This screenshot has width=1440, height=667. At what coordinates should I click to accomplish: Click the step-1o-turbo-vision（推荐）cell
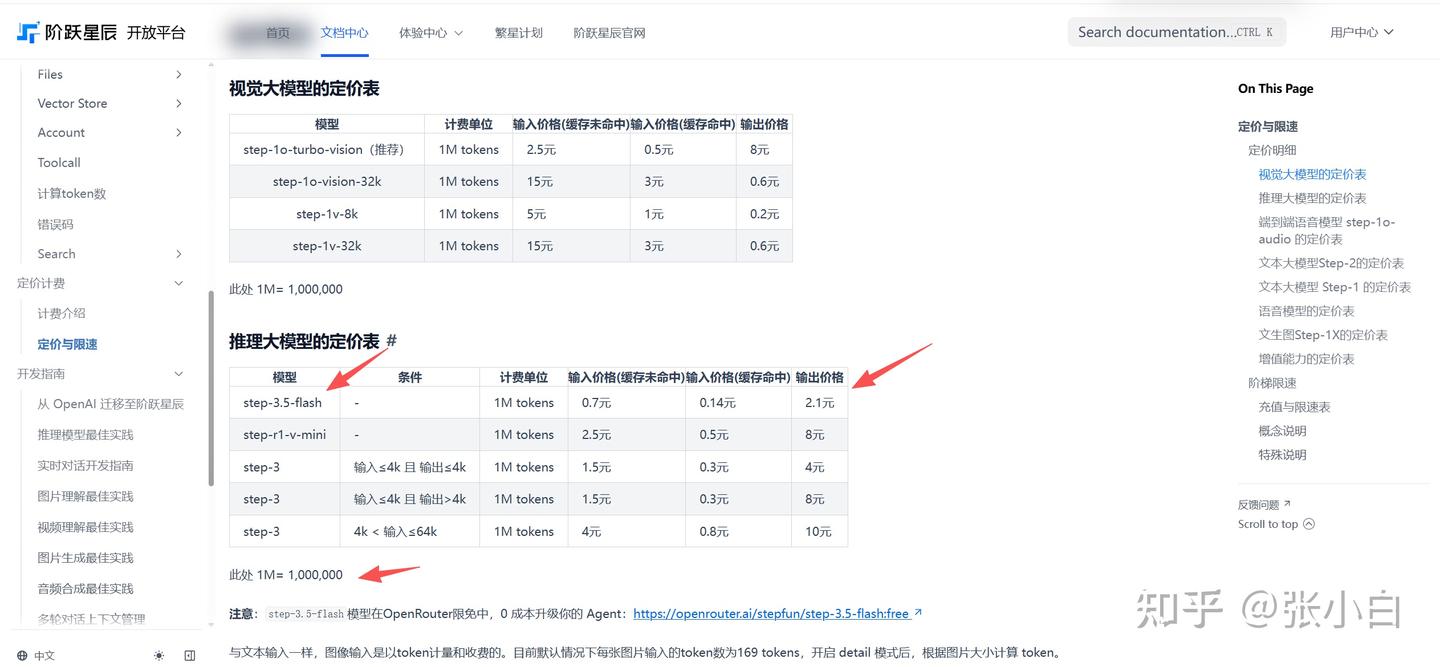327,150
